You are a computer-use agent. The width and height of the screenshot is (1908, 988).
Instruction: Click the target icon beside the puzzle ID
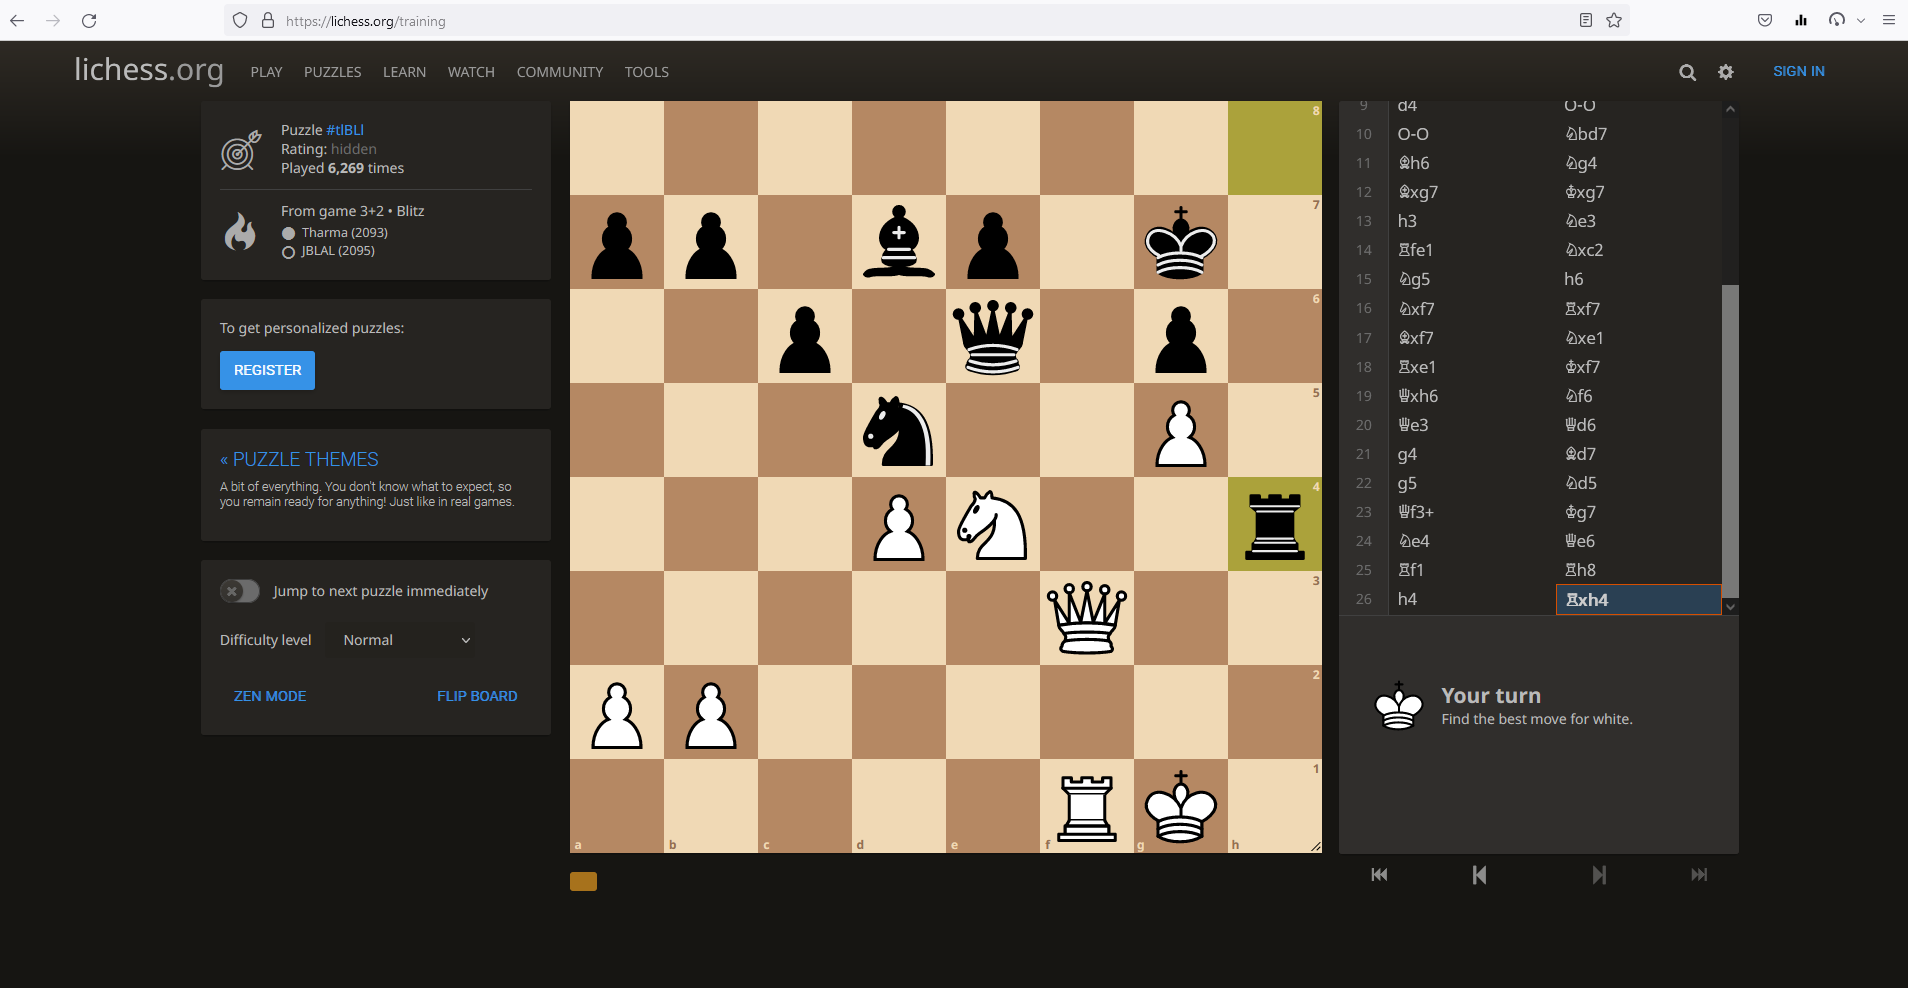pos(238,150)
